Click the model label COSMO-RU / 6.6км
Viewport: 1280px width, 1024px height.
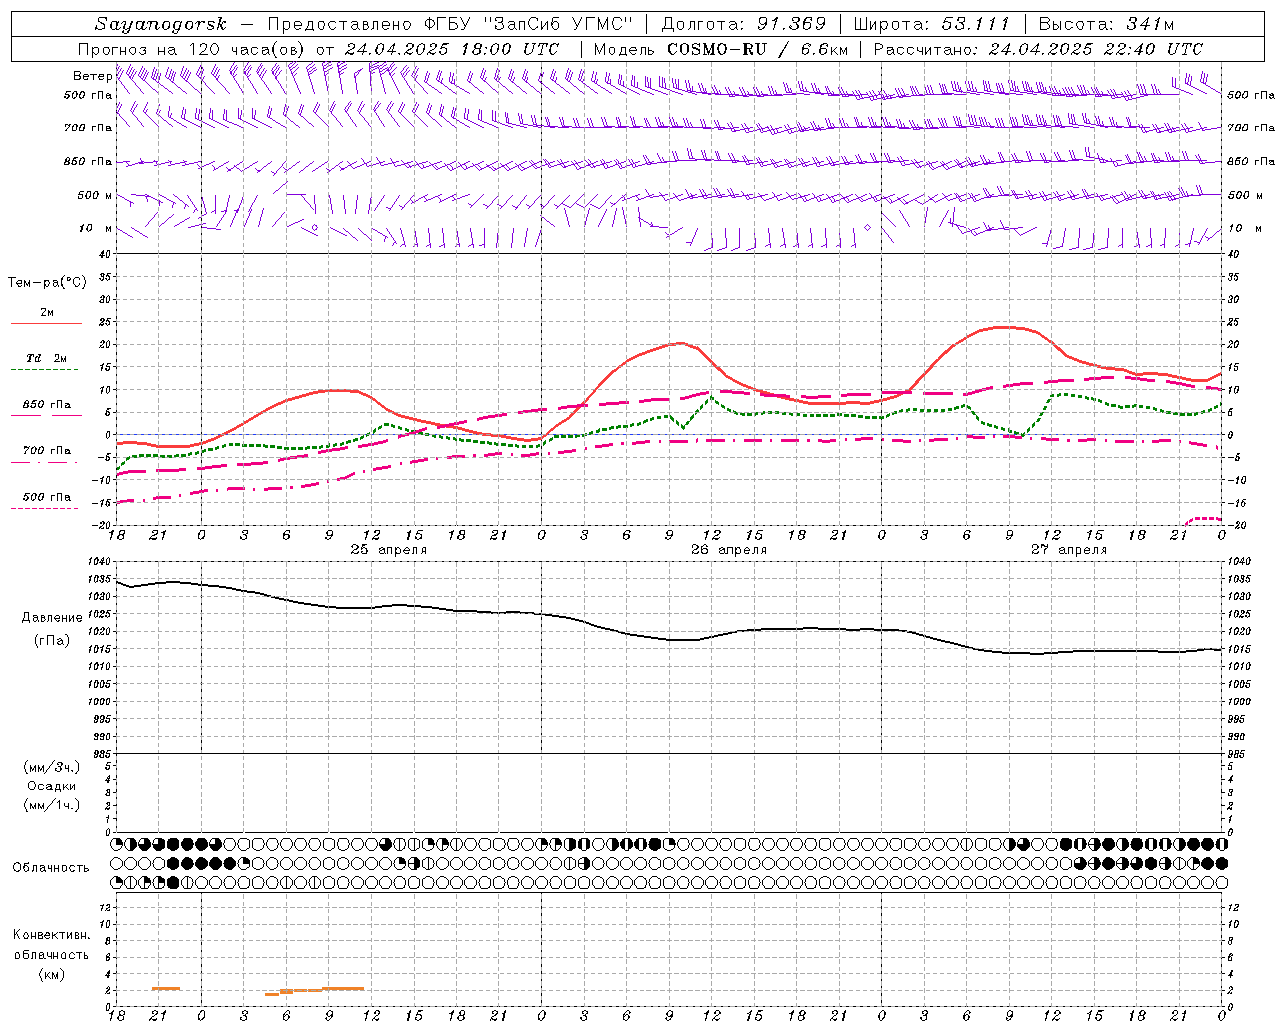(x=758, y=49)
